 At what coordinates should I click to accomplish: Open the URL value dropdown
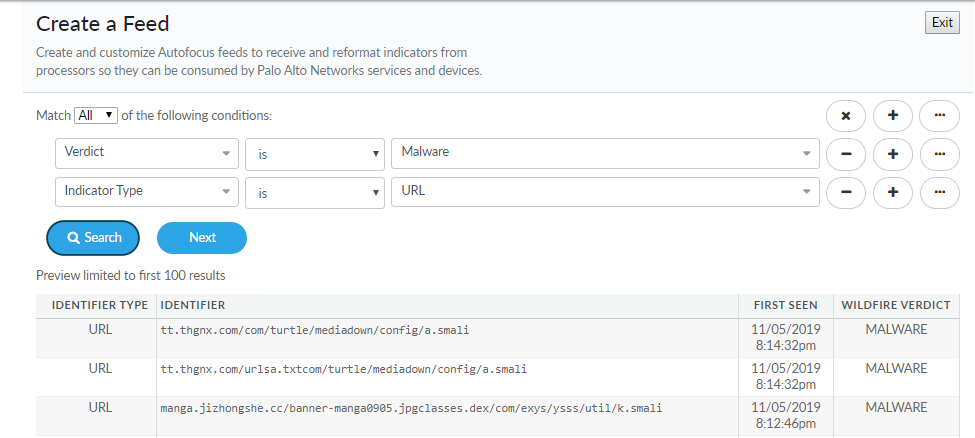click(x=605, y=191)
